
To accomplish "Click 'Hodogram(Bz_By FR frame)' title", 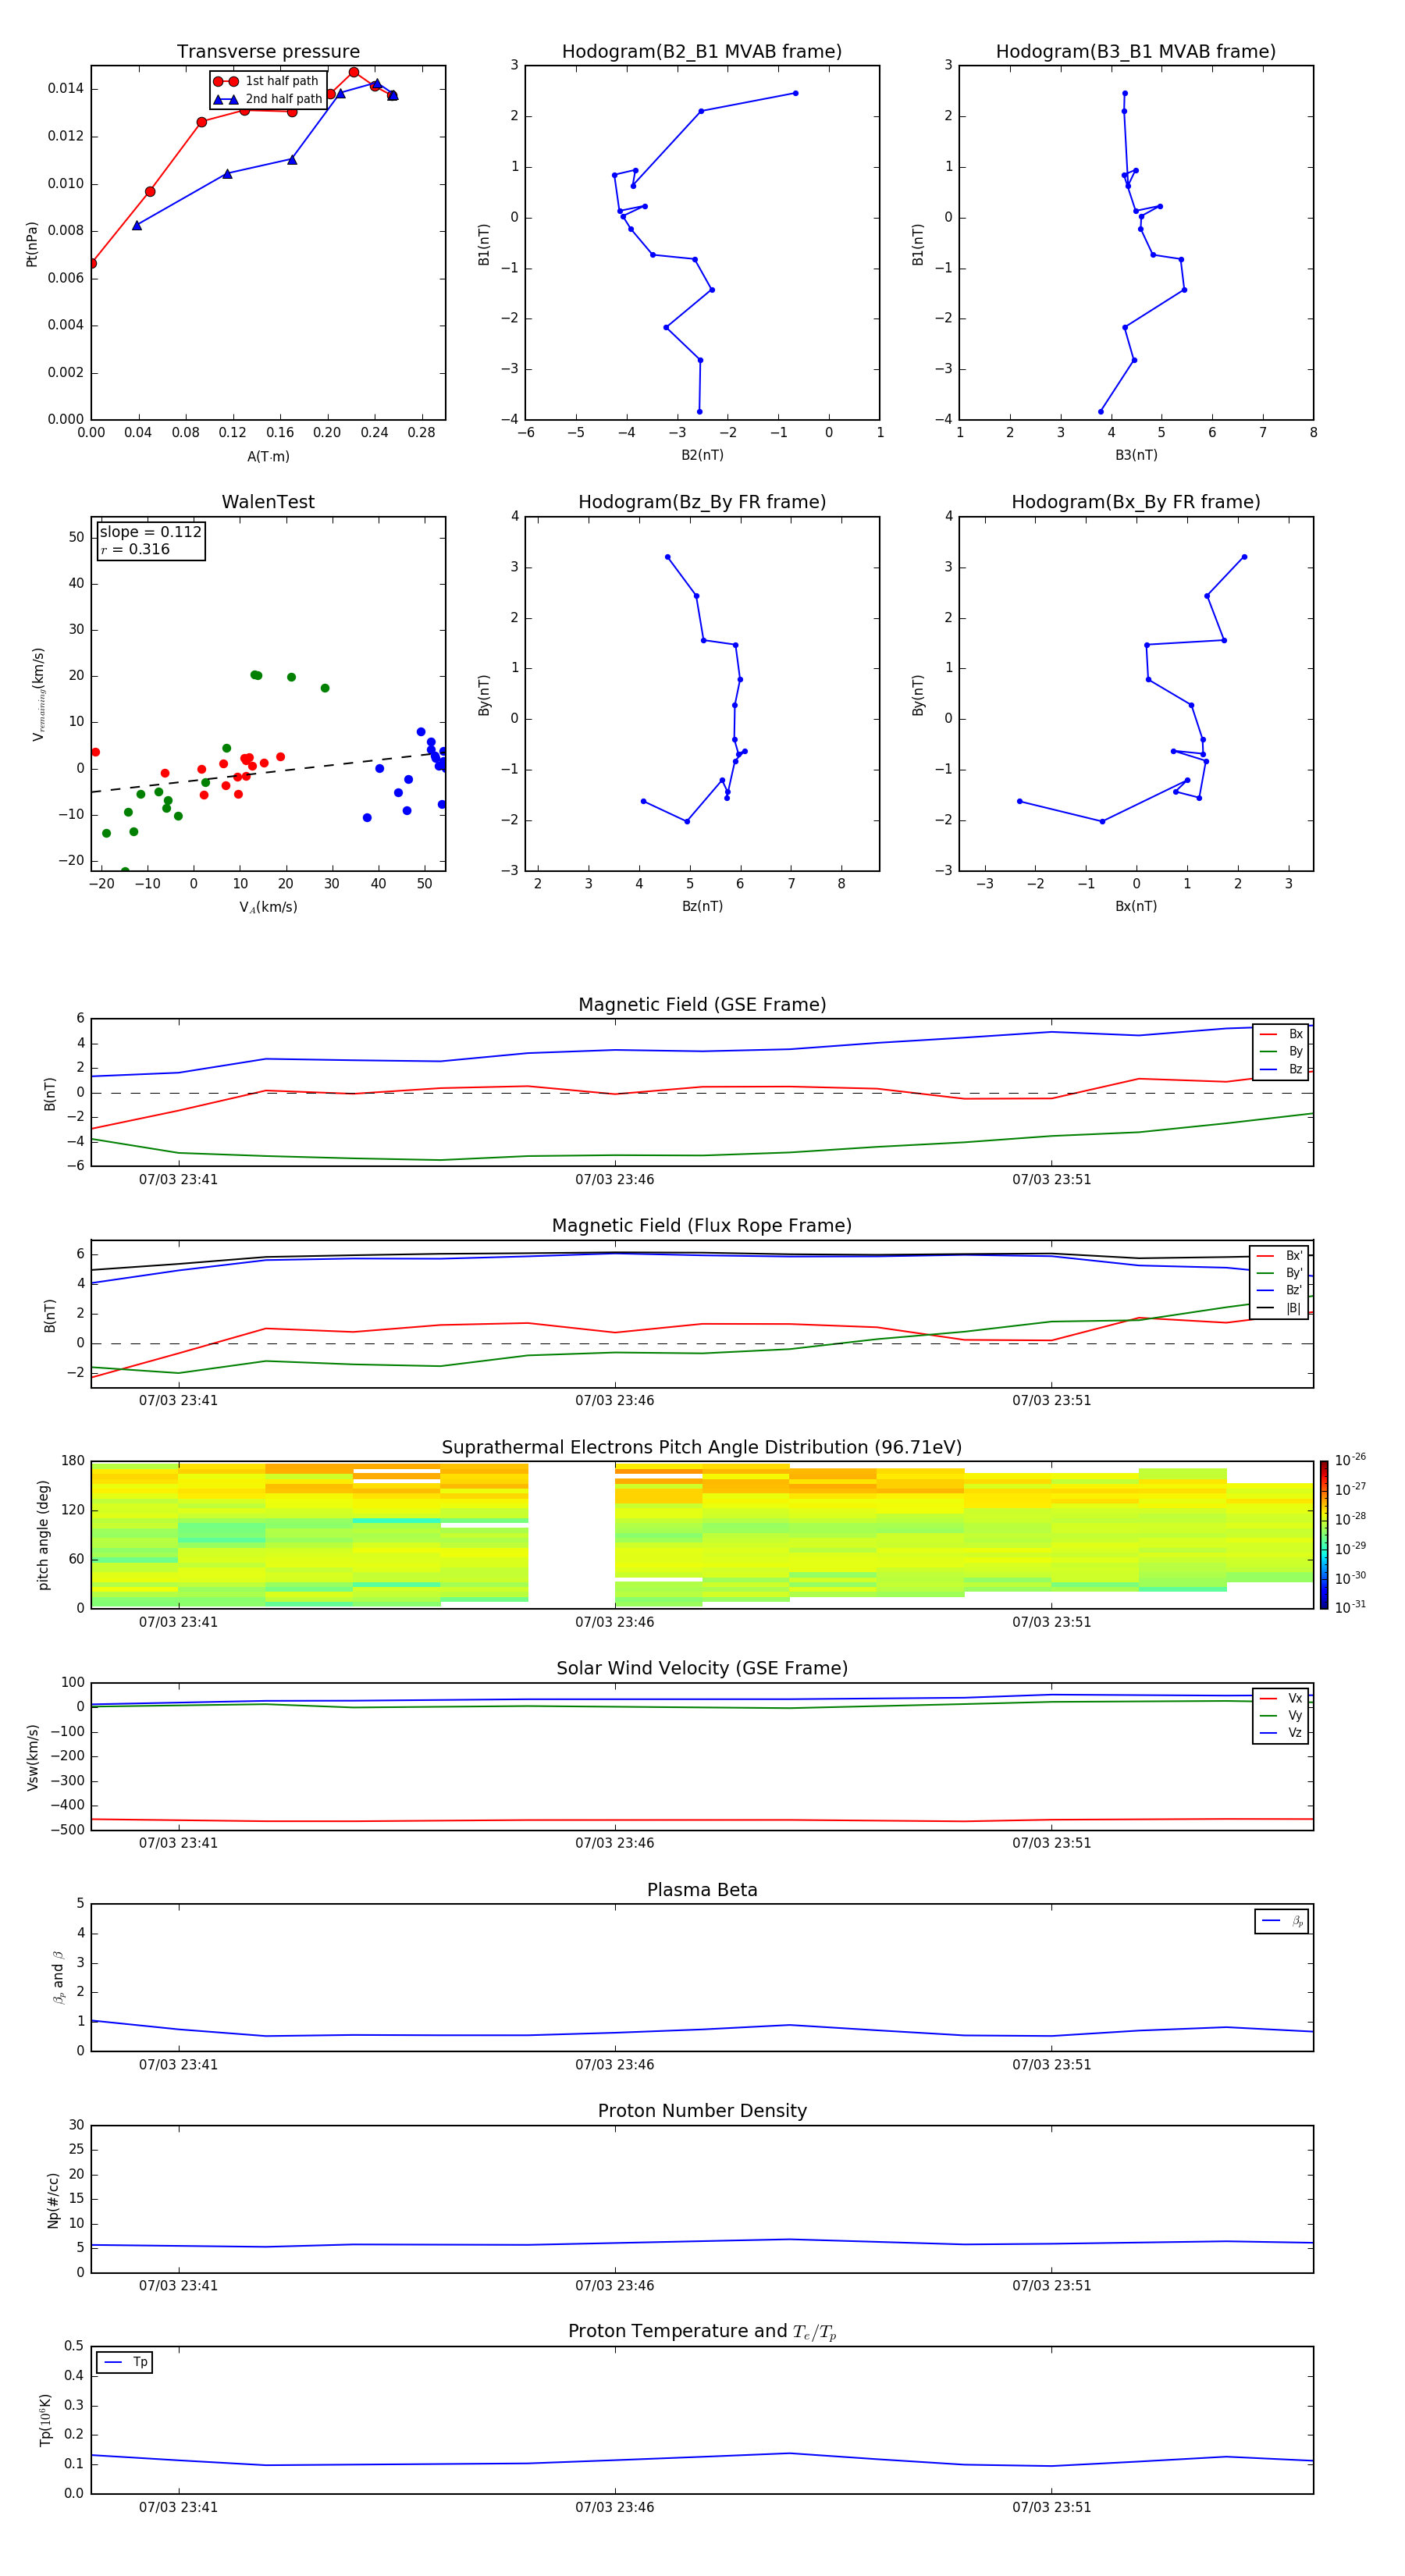I will [x=702, y=502].
